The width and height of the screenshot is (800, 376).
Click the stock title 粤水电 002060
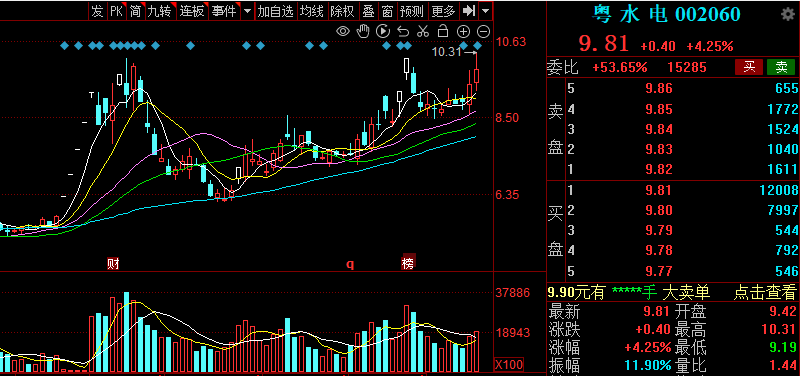coord(666,14)
